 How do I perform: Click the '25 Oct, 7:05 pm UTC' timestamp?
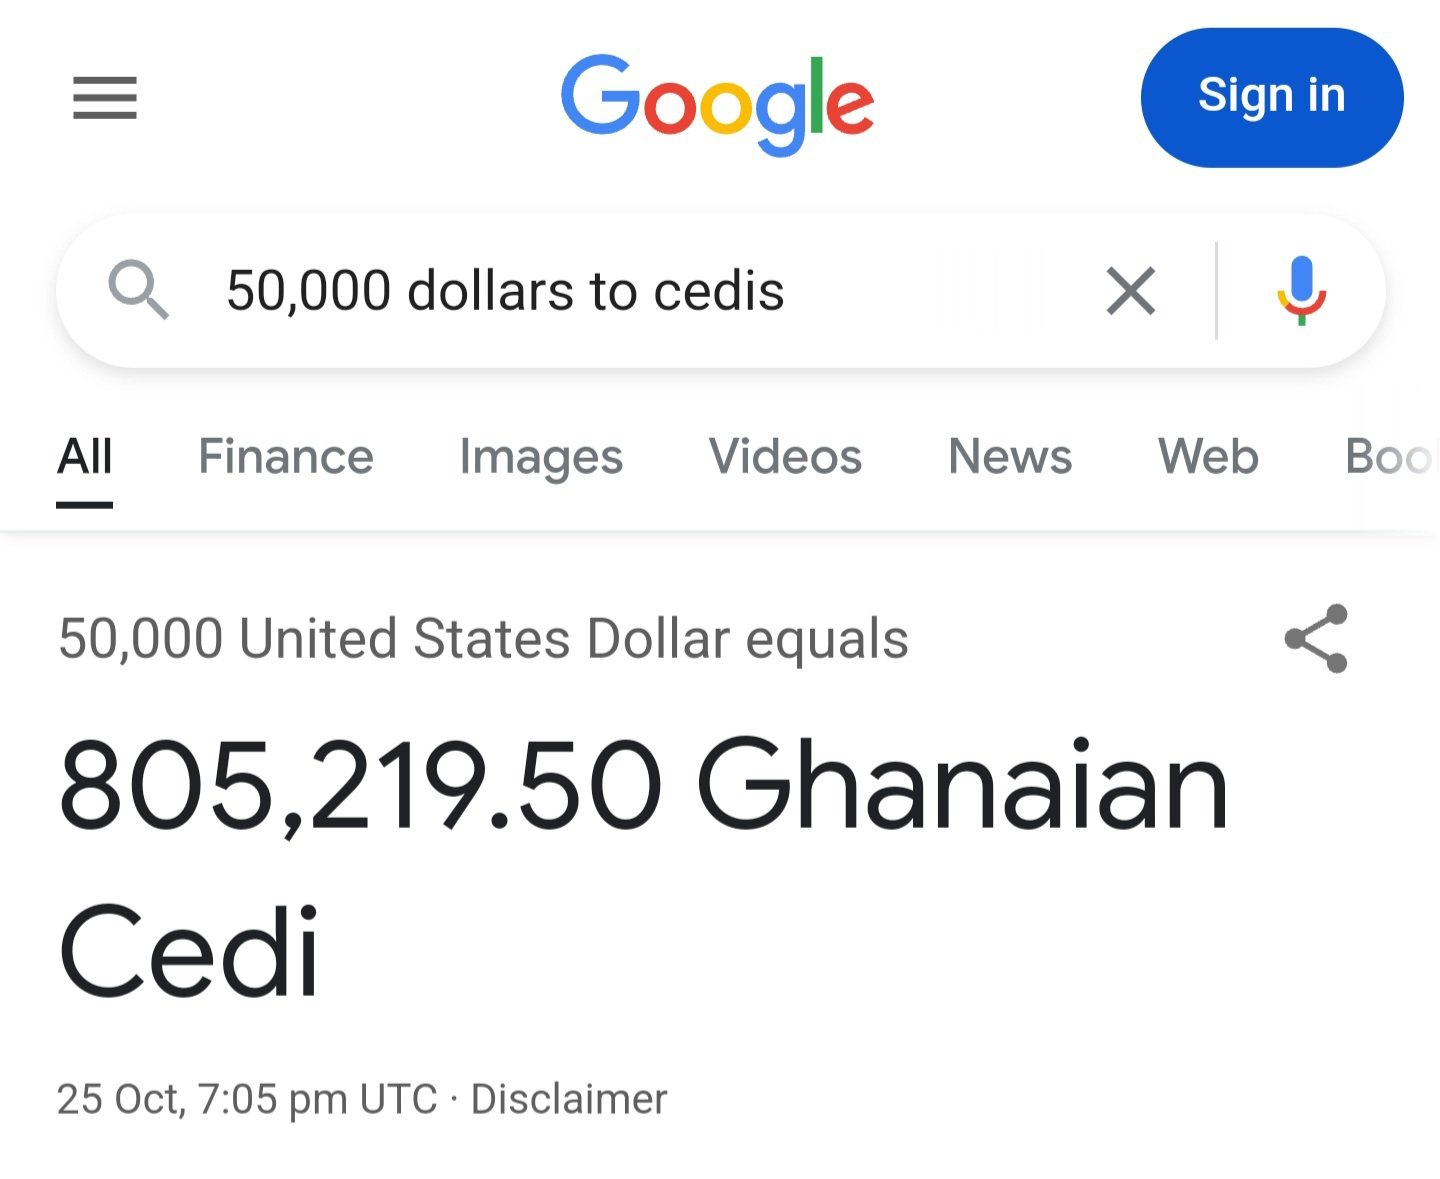click(x=247, y=1099)
